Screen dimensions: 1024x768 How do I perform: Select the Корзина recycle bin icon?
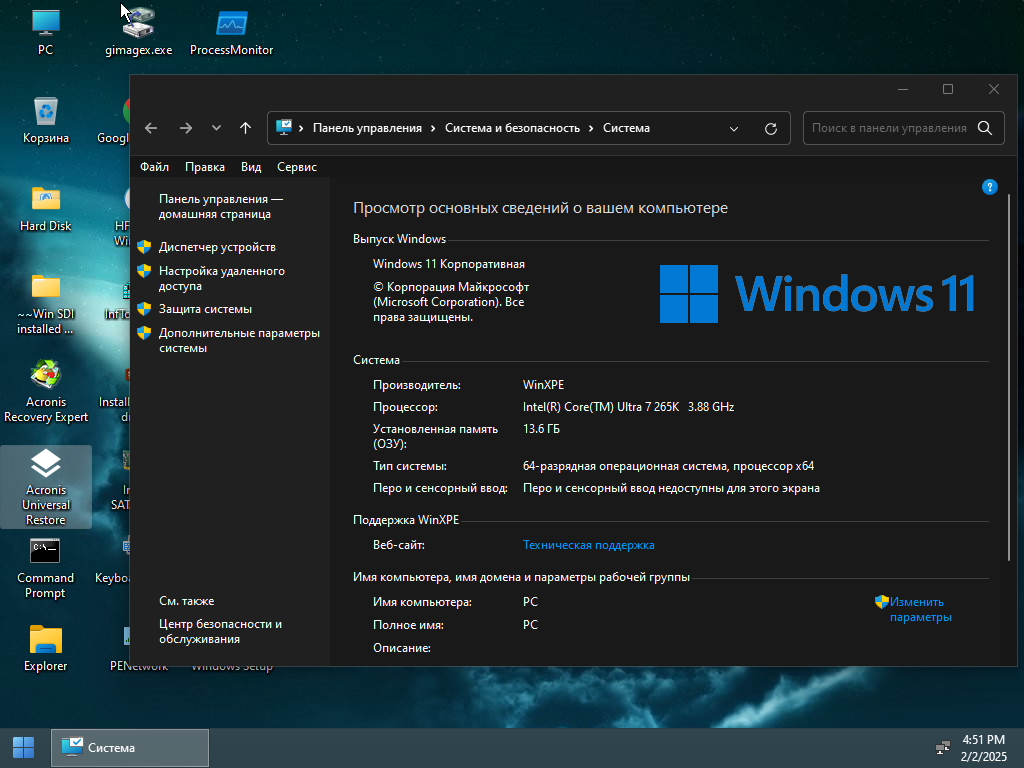(46, 120)
